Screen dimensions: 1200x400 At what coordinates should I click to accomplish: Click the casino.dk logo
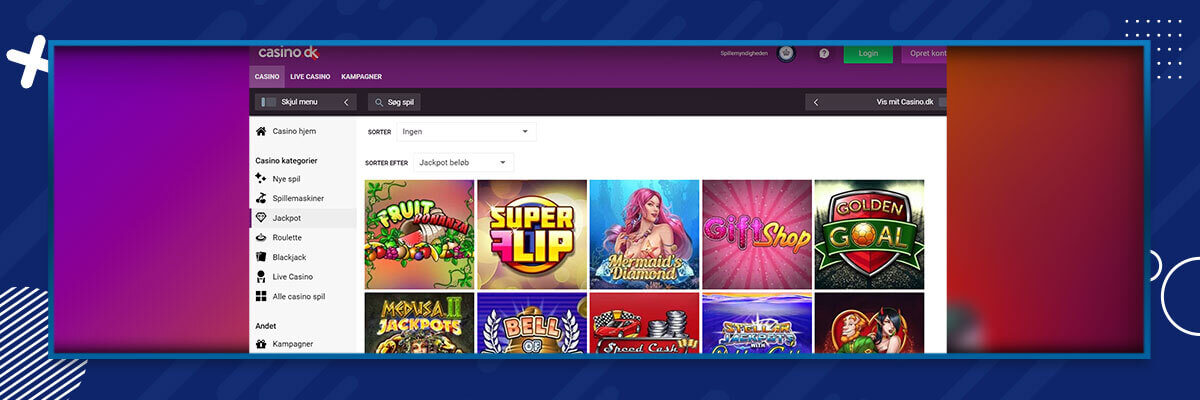(288, 52)
